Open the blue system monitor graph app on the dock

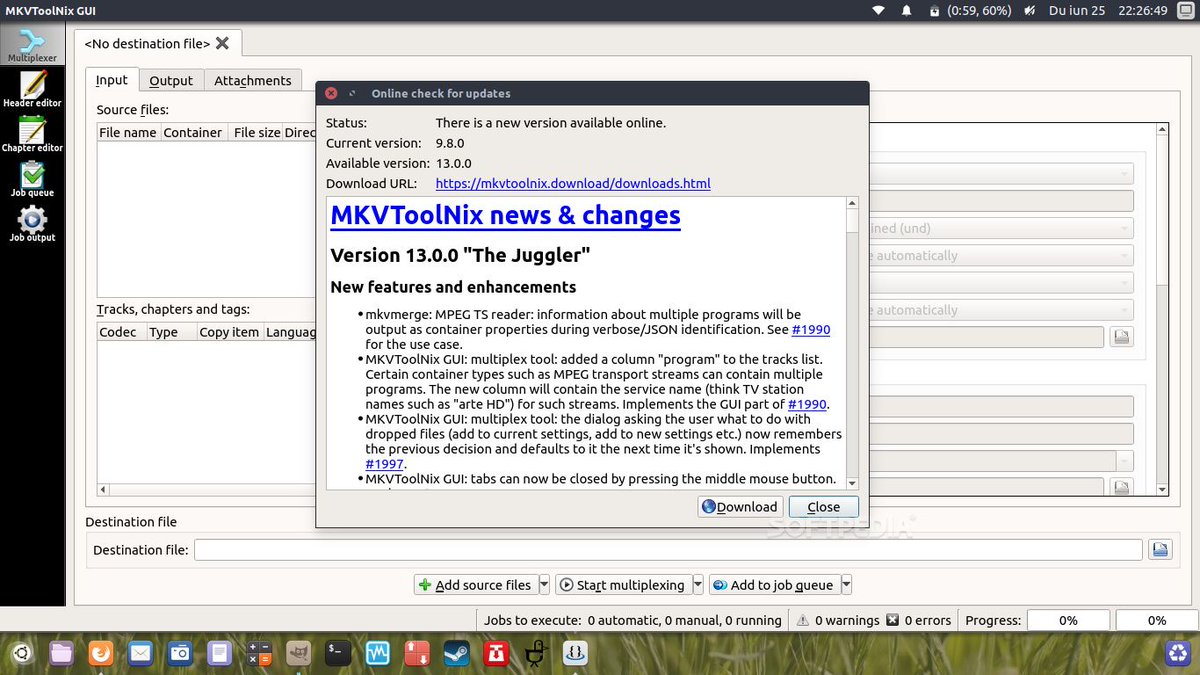point(378,654)
